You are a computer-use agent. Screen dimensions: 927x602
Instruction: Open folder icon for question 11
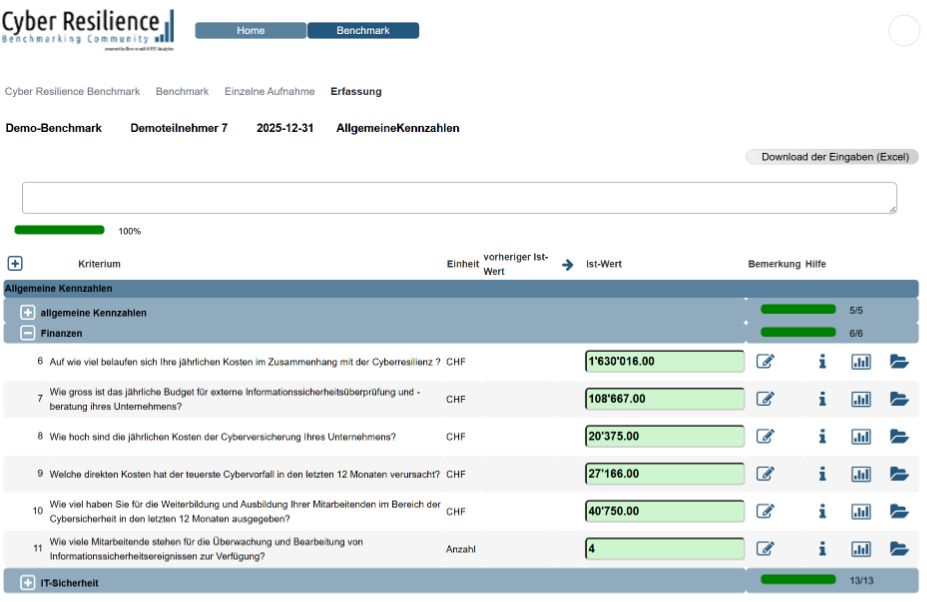[899, 549]
